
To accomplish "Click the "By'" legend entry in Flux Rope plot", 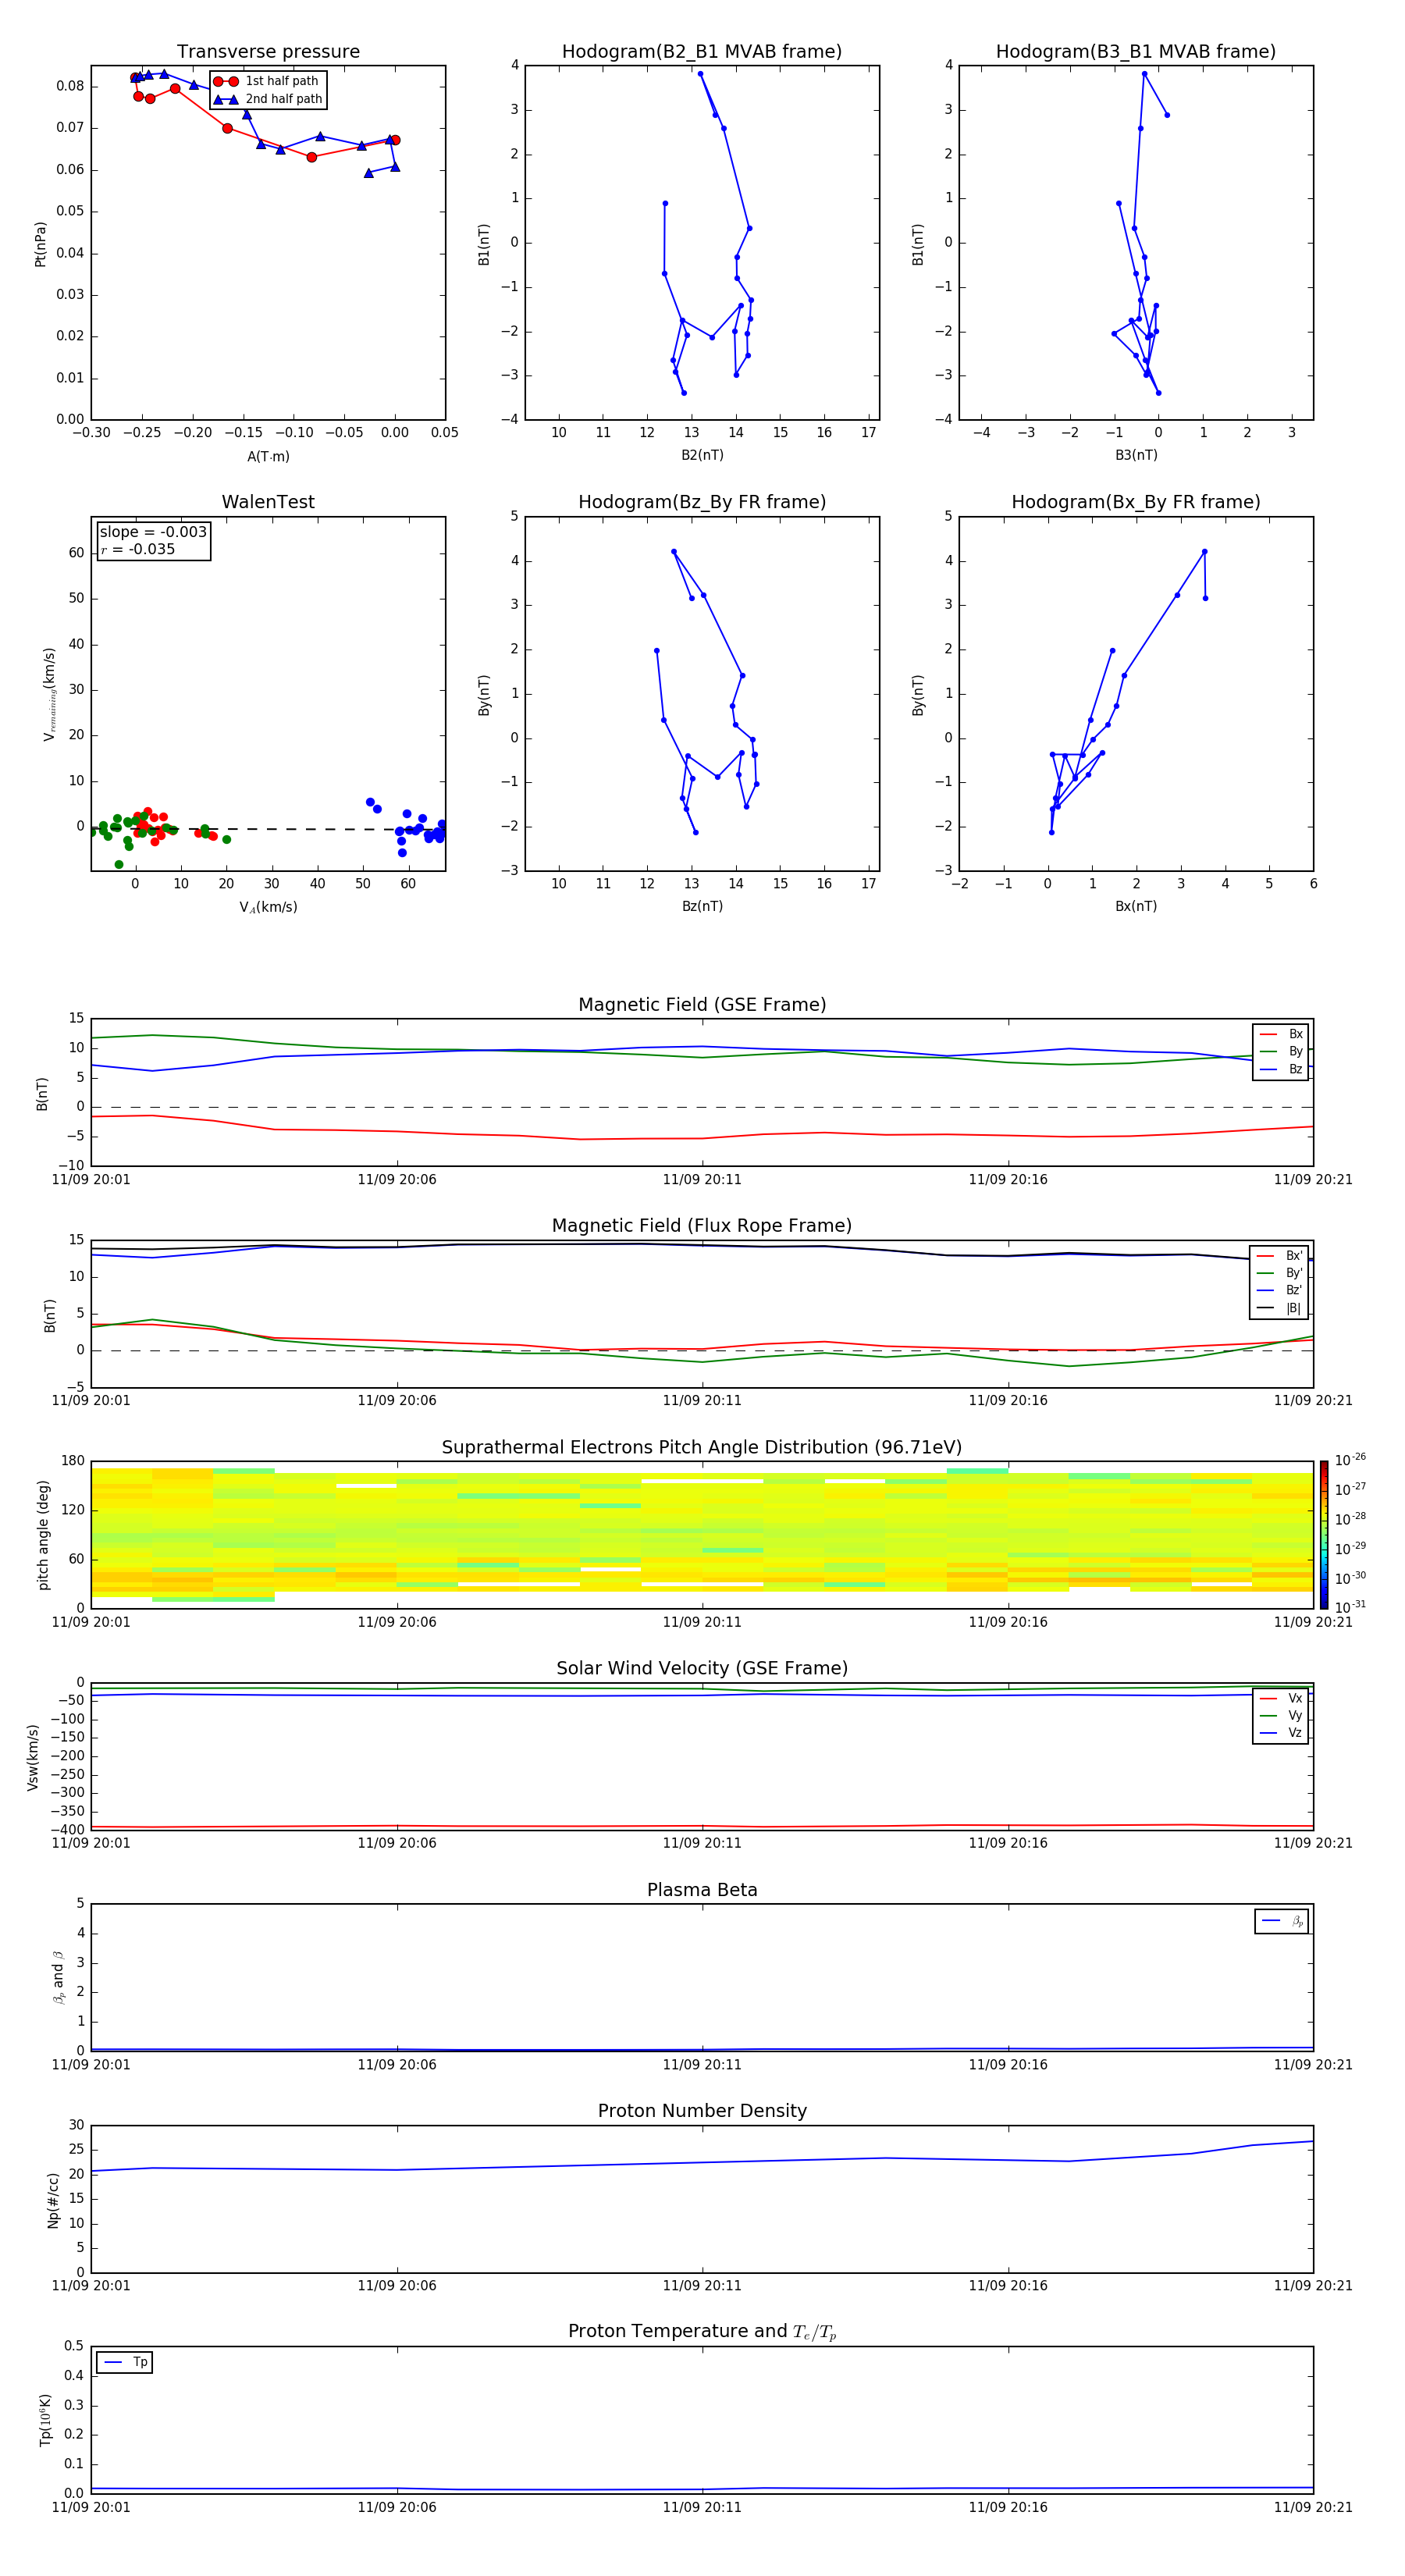I will [x=1279, y=1273].
